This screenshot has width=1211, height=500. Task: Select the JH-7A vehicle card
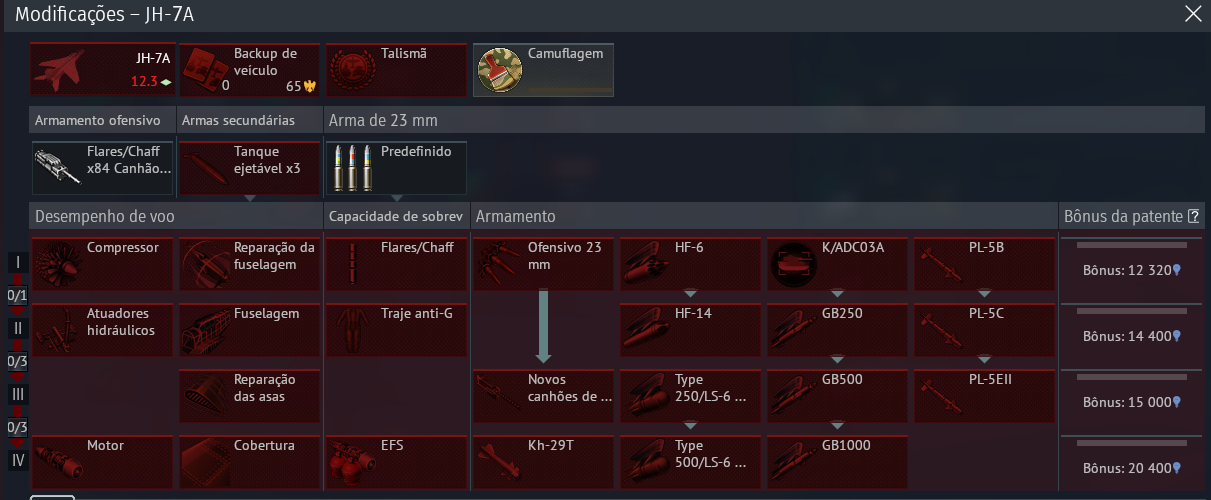click(103, 70)
